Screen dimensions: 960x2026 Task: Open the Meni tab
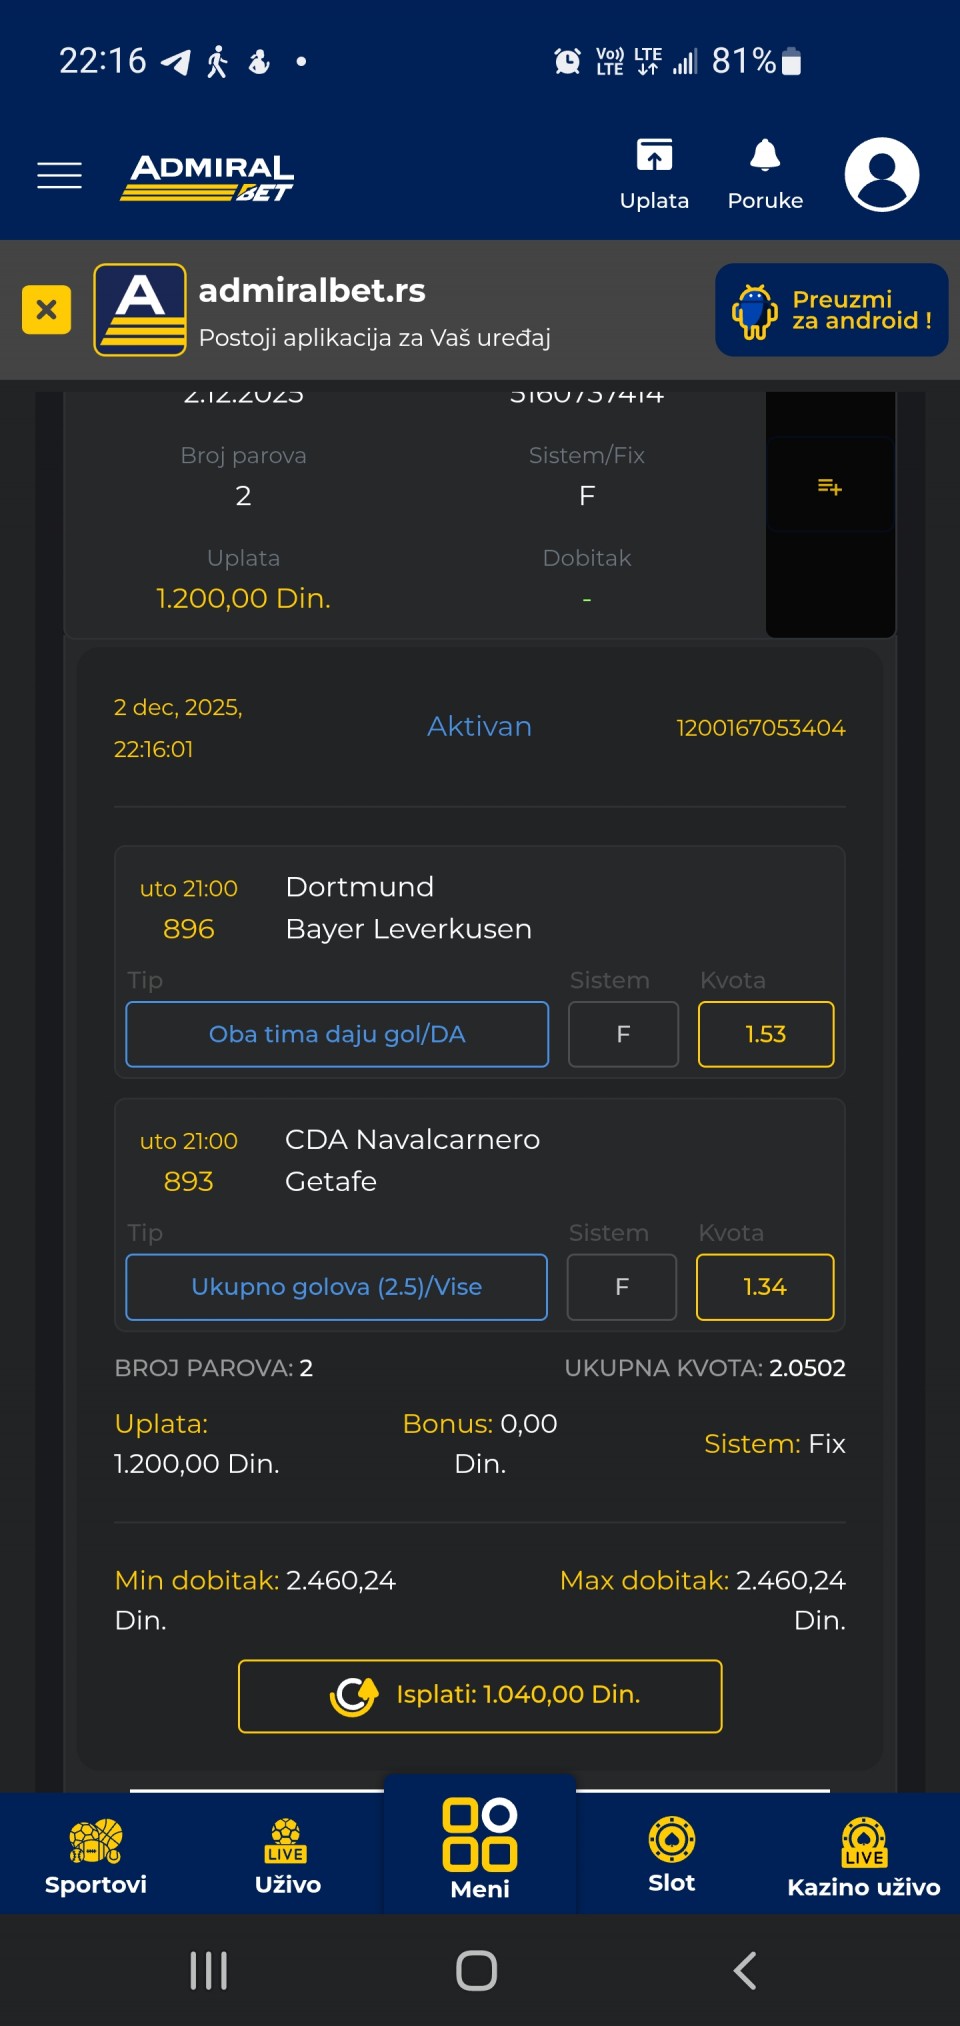point(480,1850)
